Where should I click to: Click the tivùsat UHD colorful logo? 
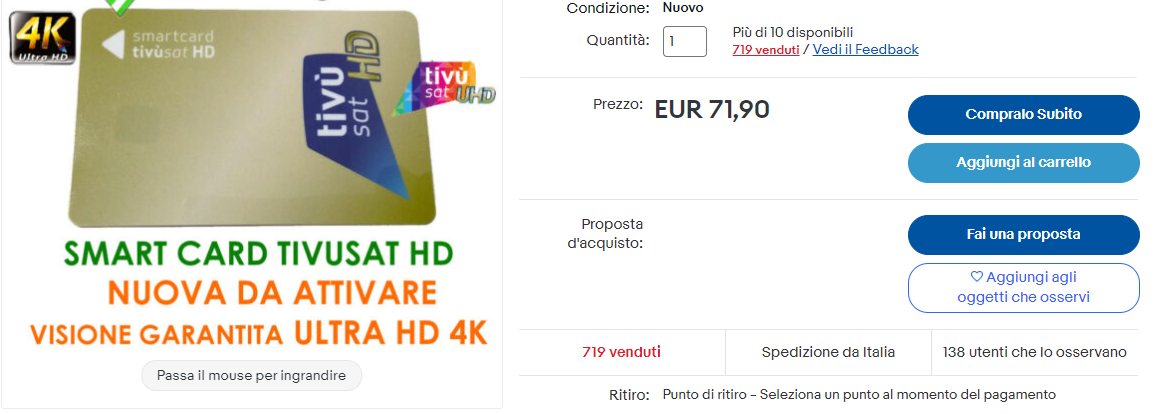pyautogui.click(x=444, y=89)
